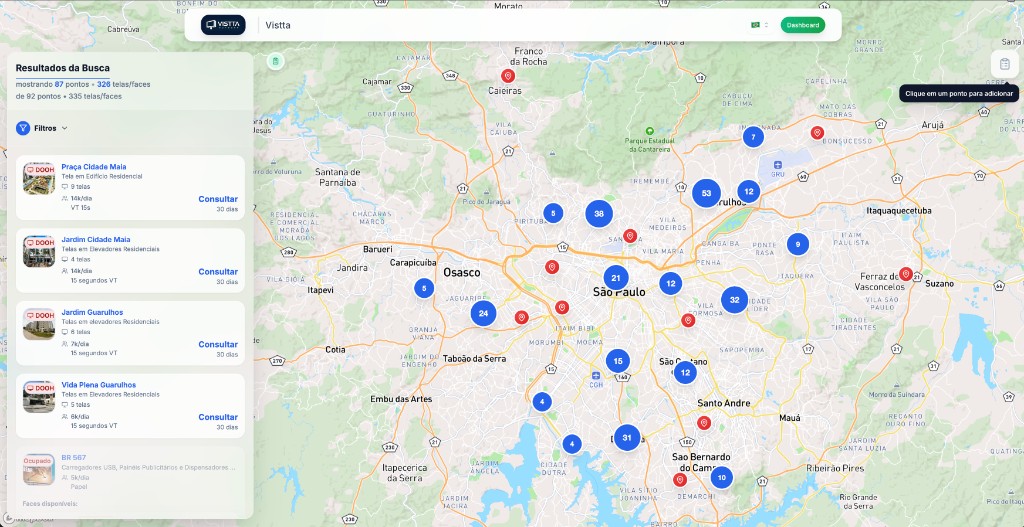1024x527 pixels.
Task: Open map cluster marked 32
Action: tap(734, 300)
